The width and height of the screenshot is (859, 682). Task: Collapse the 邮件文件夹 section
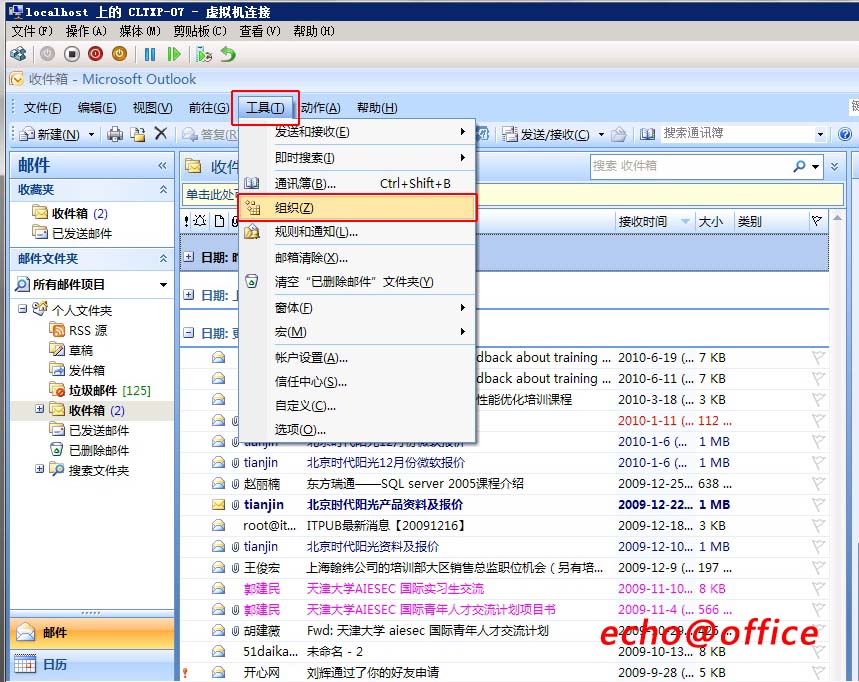coord(163,258)
